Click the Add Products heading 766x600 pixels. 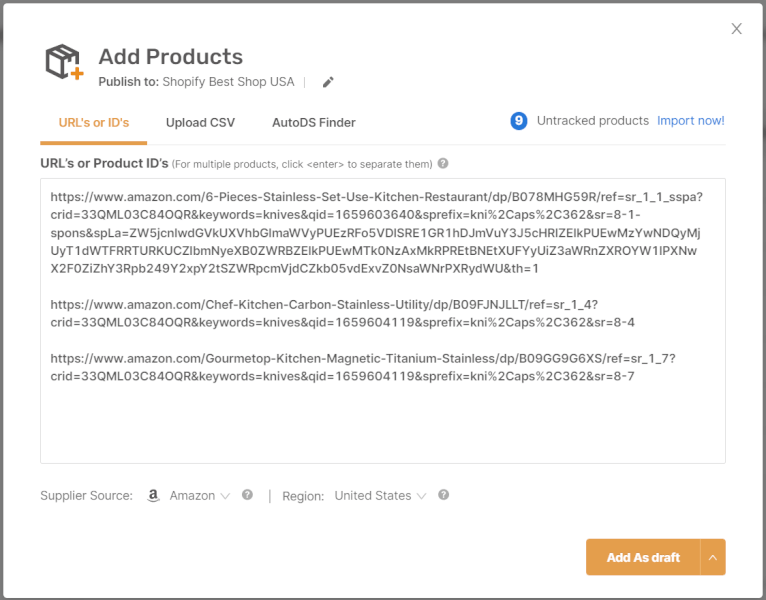pos(170,57)
